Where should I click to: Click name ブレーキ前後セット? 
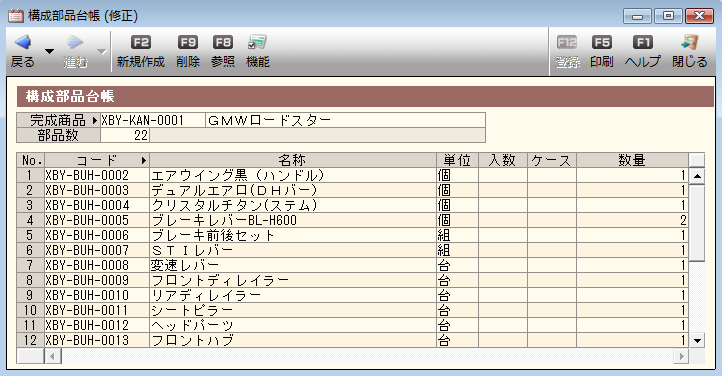click(213, 235)
